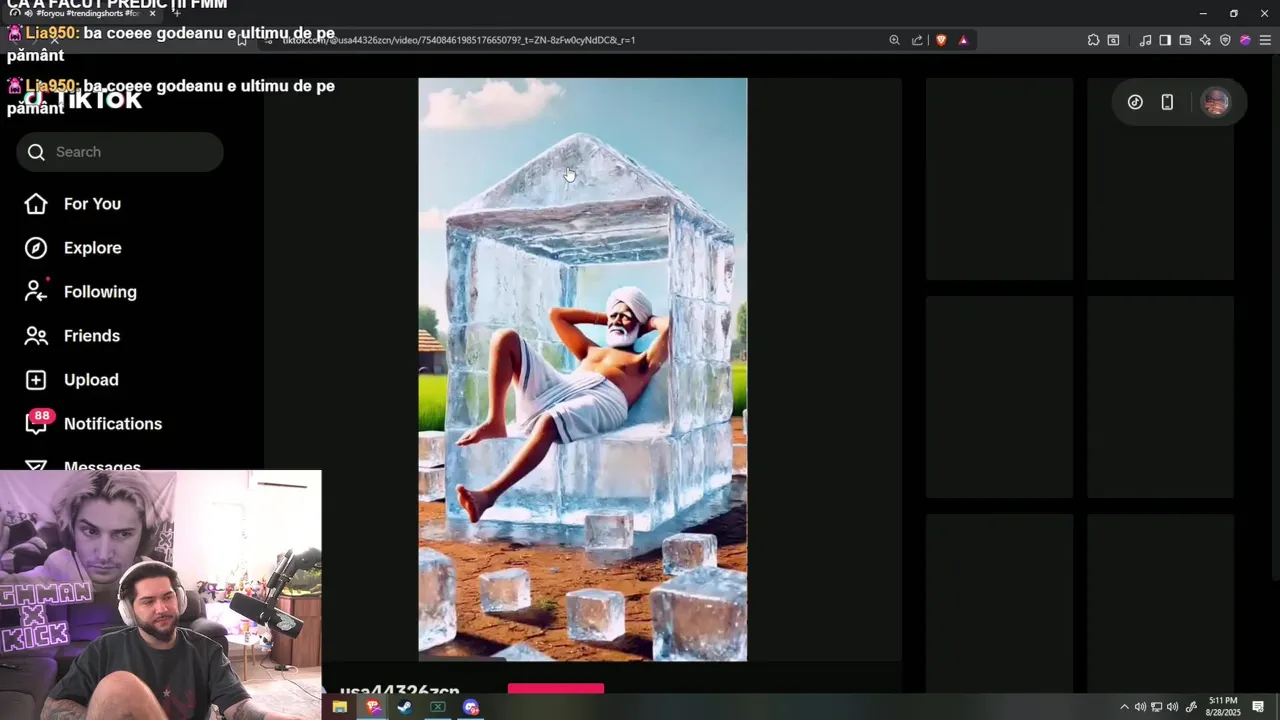The width and height of the screenshot is (1280, 720).
Task: Open the Brave Wallet icon
Action: click(1185, 40)
